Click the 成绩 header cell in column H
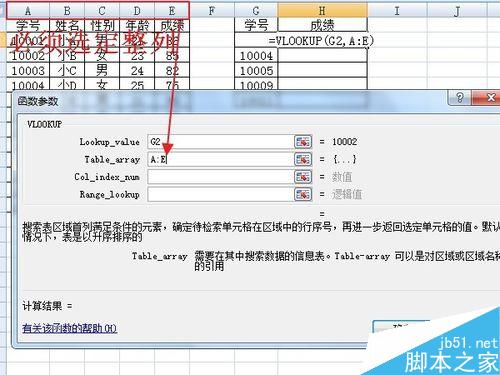Image resolution: width=500 pixels, height=375 pixels. [x=322, y=25]
